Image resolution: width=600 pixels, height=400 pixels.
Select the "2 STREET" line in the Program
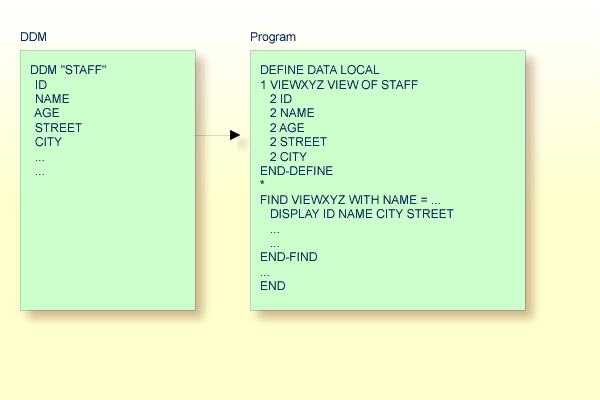298,142
